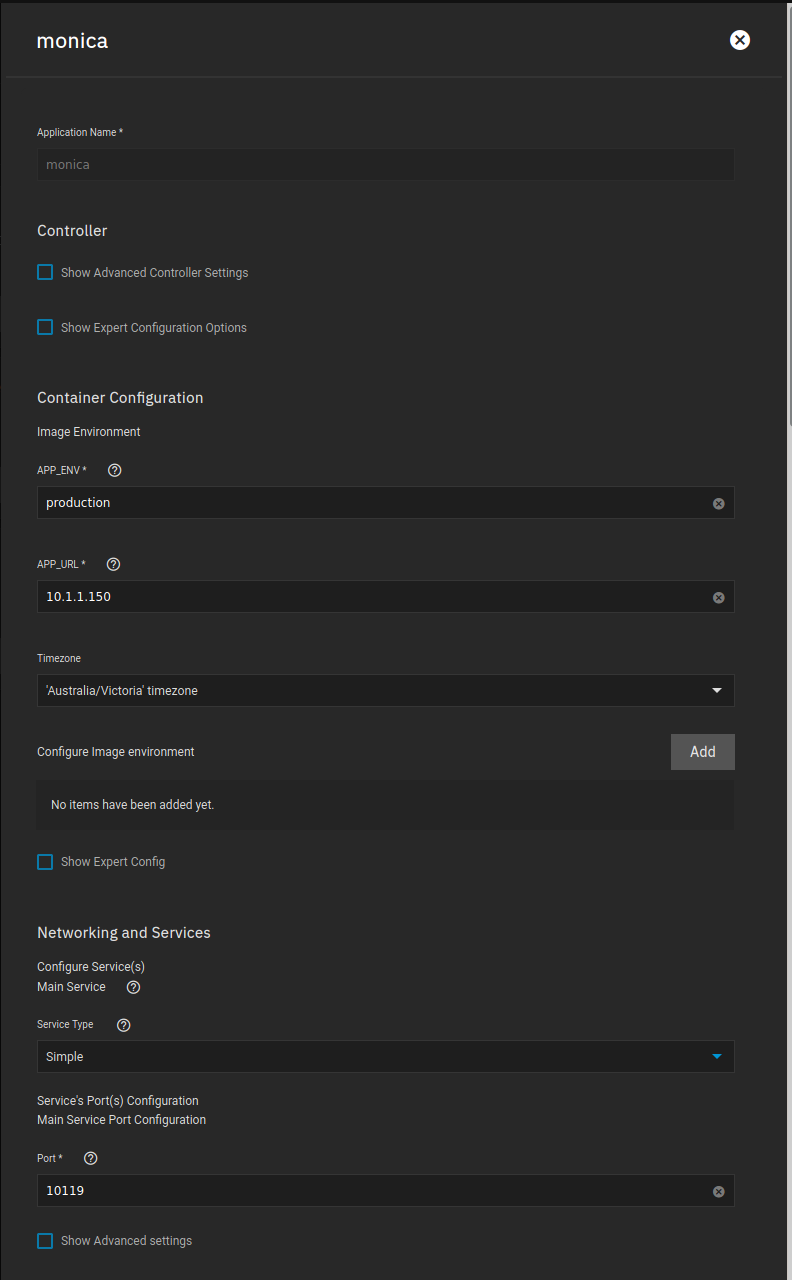Open help tooltip for Port
The height and width of the screenshot is (1280, 792).
point(91,1159)
